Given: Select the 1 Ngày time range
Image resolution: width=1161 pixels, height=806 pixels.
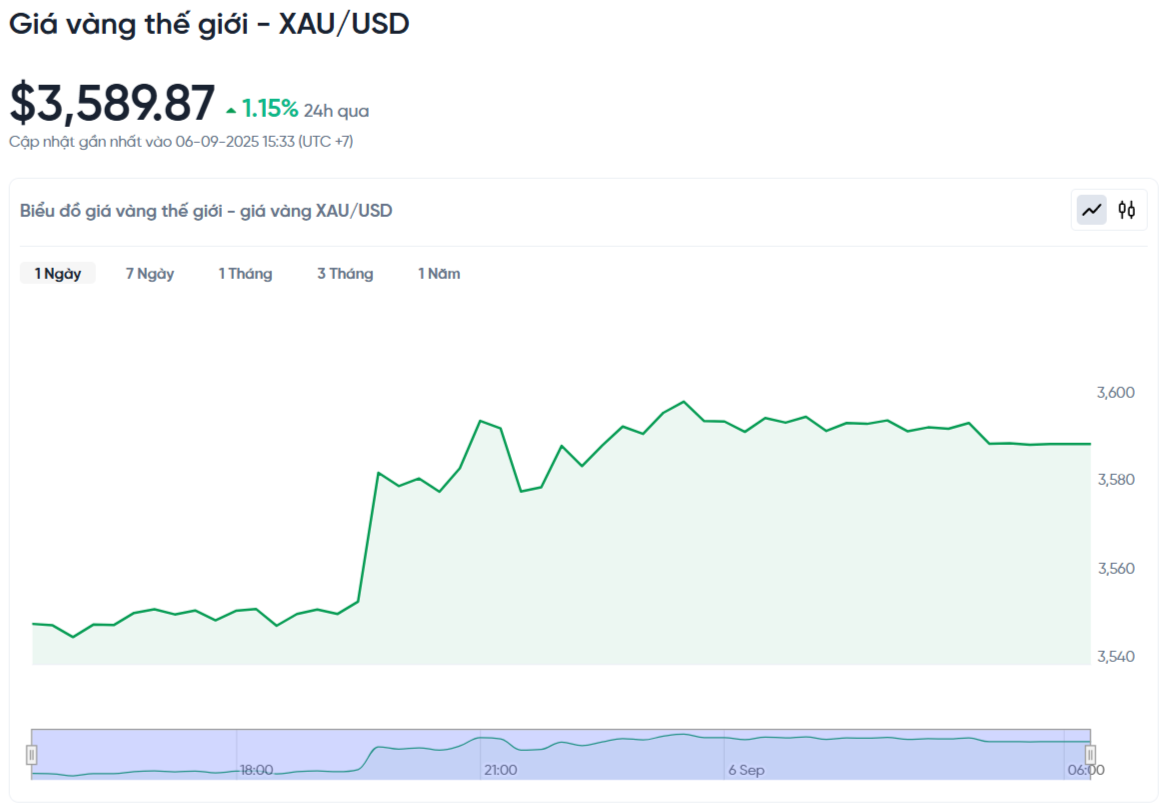Looking at the screenshot, I should [x=58, y=273].
